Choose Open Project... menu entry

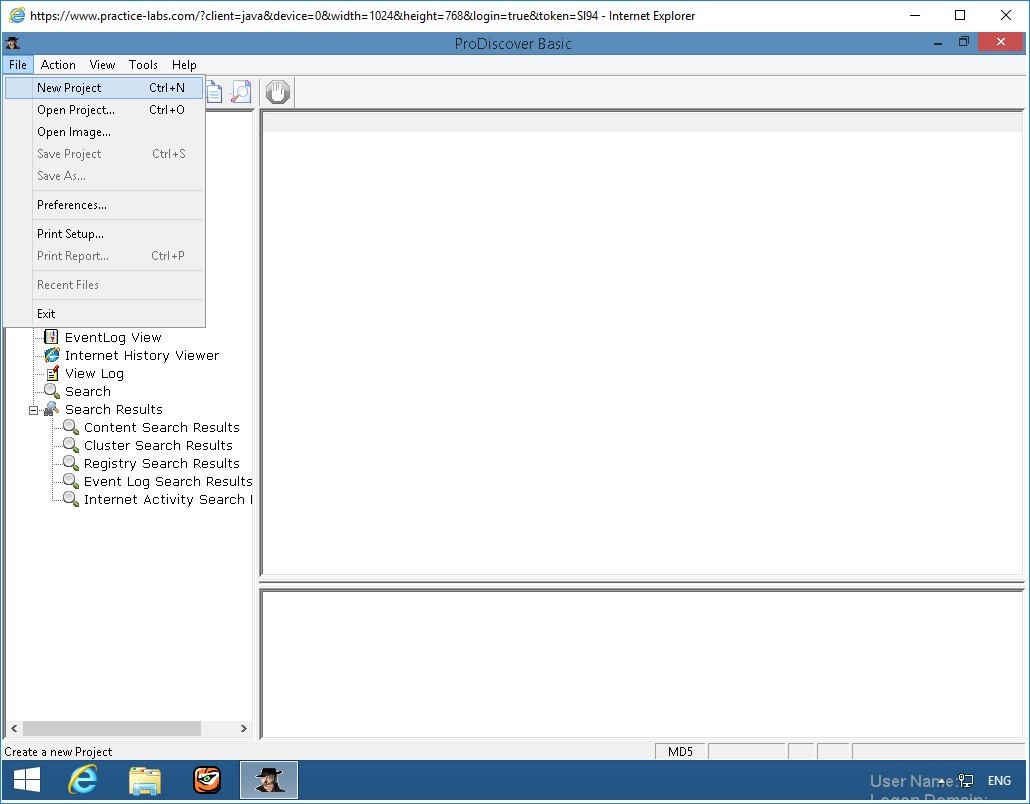coord(104,110)
